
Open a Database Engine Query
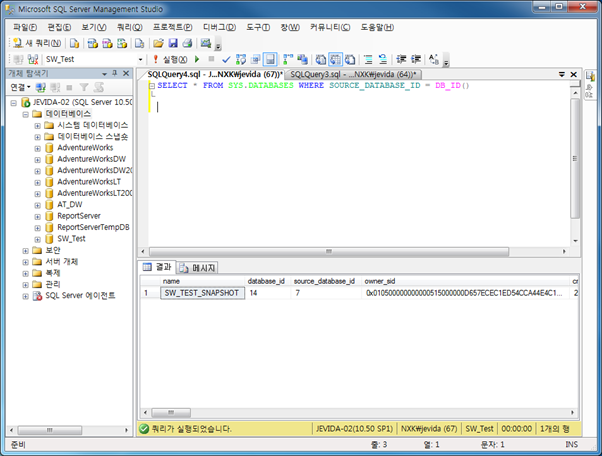pos(74,43)
